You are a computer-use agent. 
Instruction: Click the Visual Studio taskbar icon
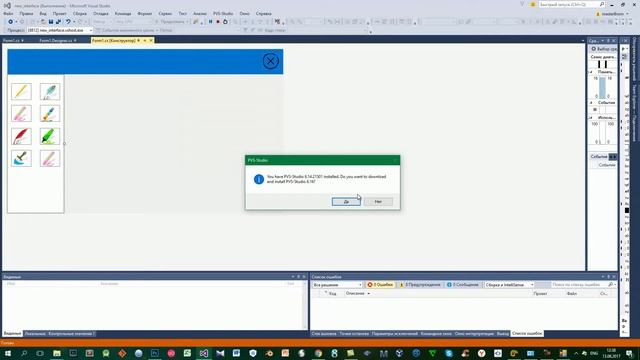204,353
